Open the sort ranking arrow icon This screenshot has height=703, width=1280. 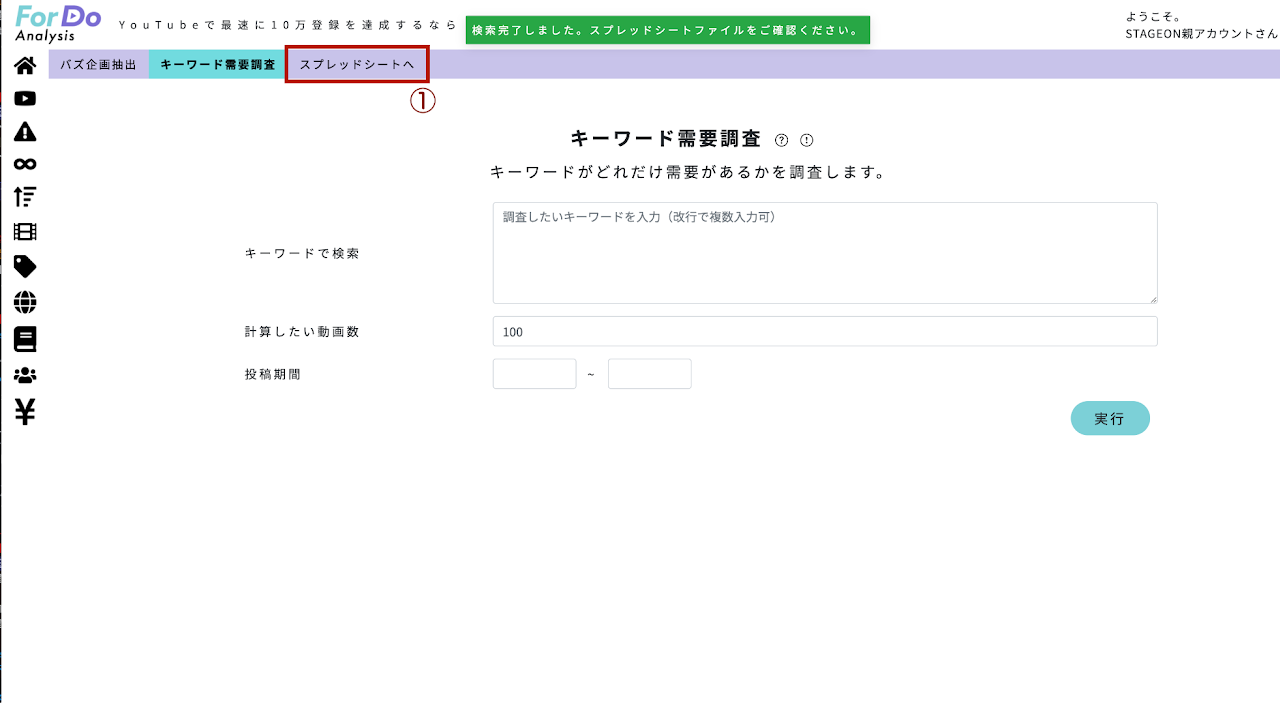click(x=25, y=197)
